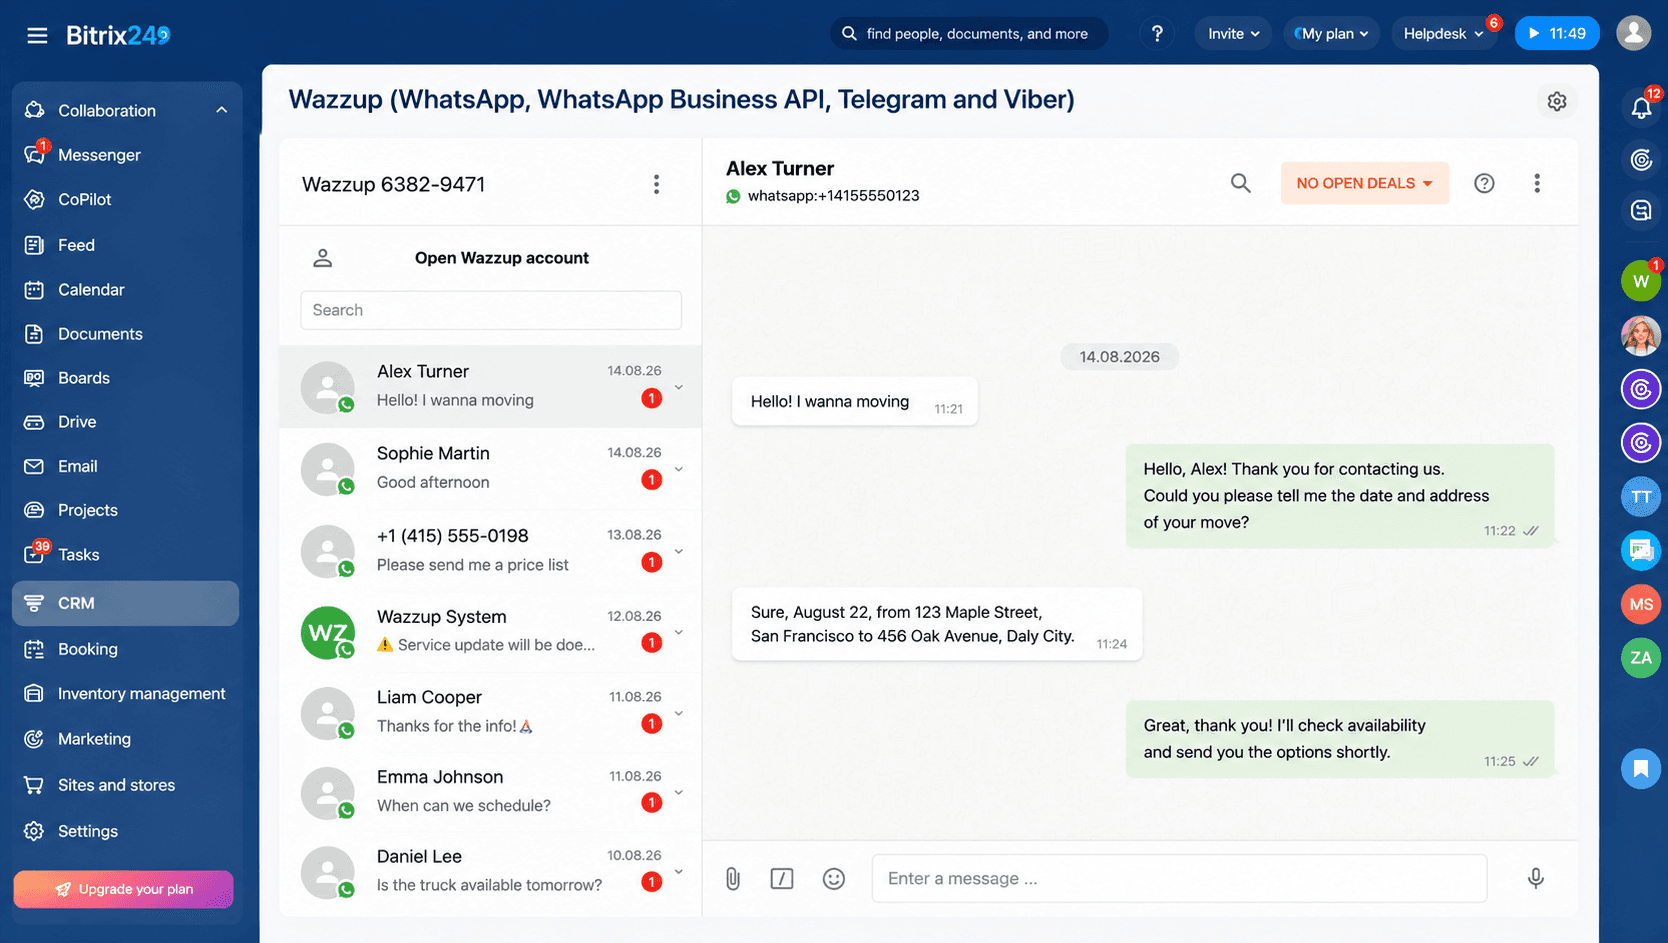Open message templates slash icon

(782, 878)
